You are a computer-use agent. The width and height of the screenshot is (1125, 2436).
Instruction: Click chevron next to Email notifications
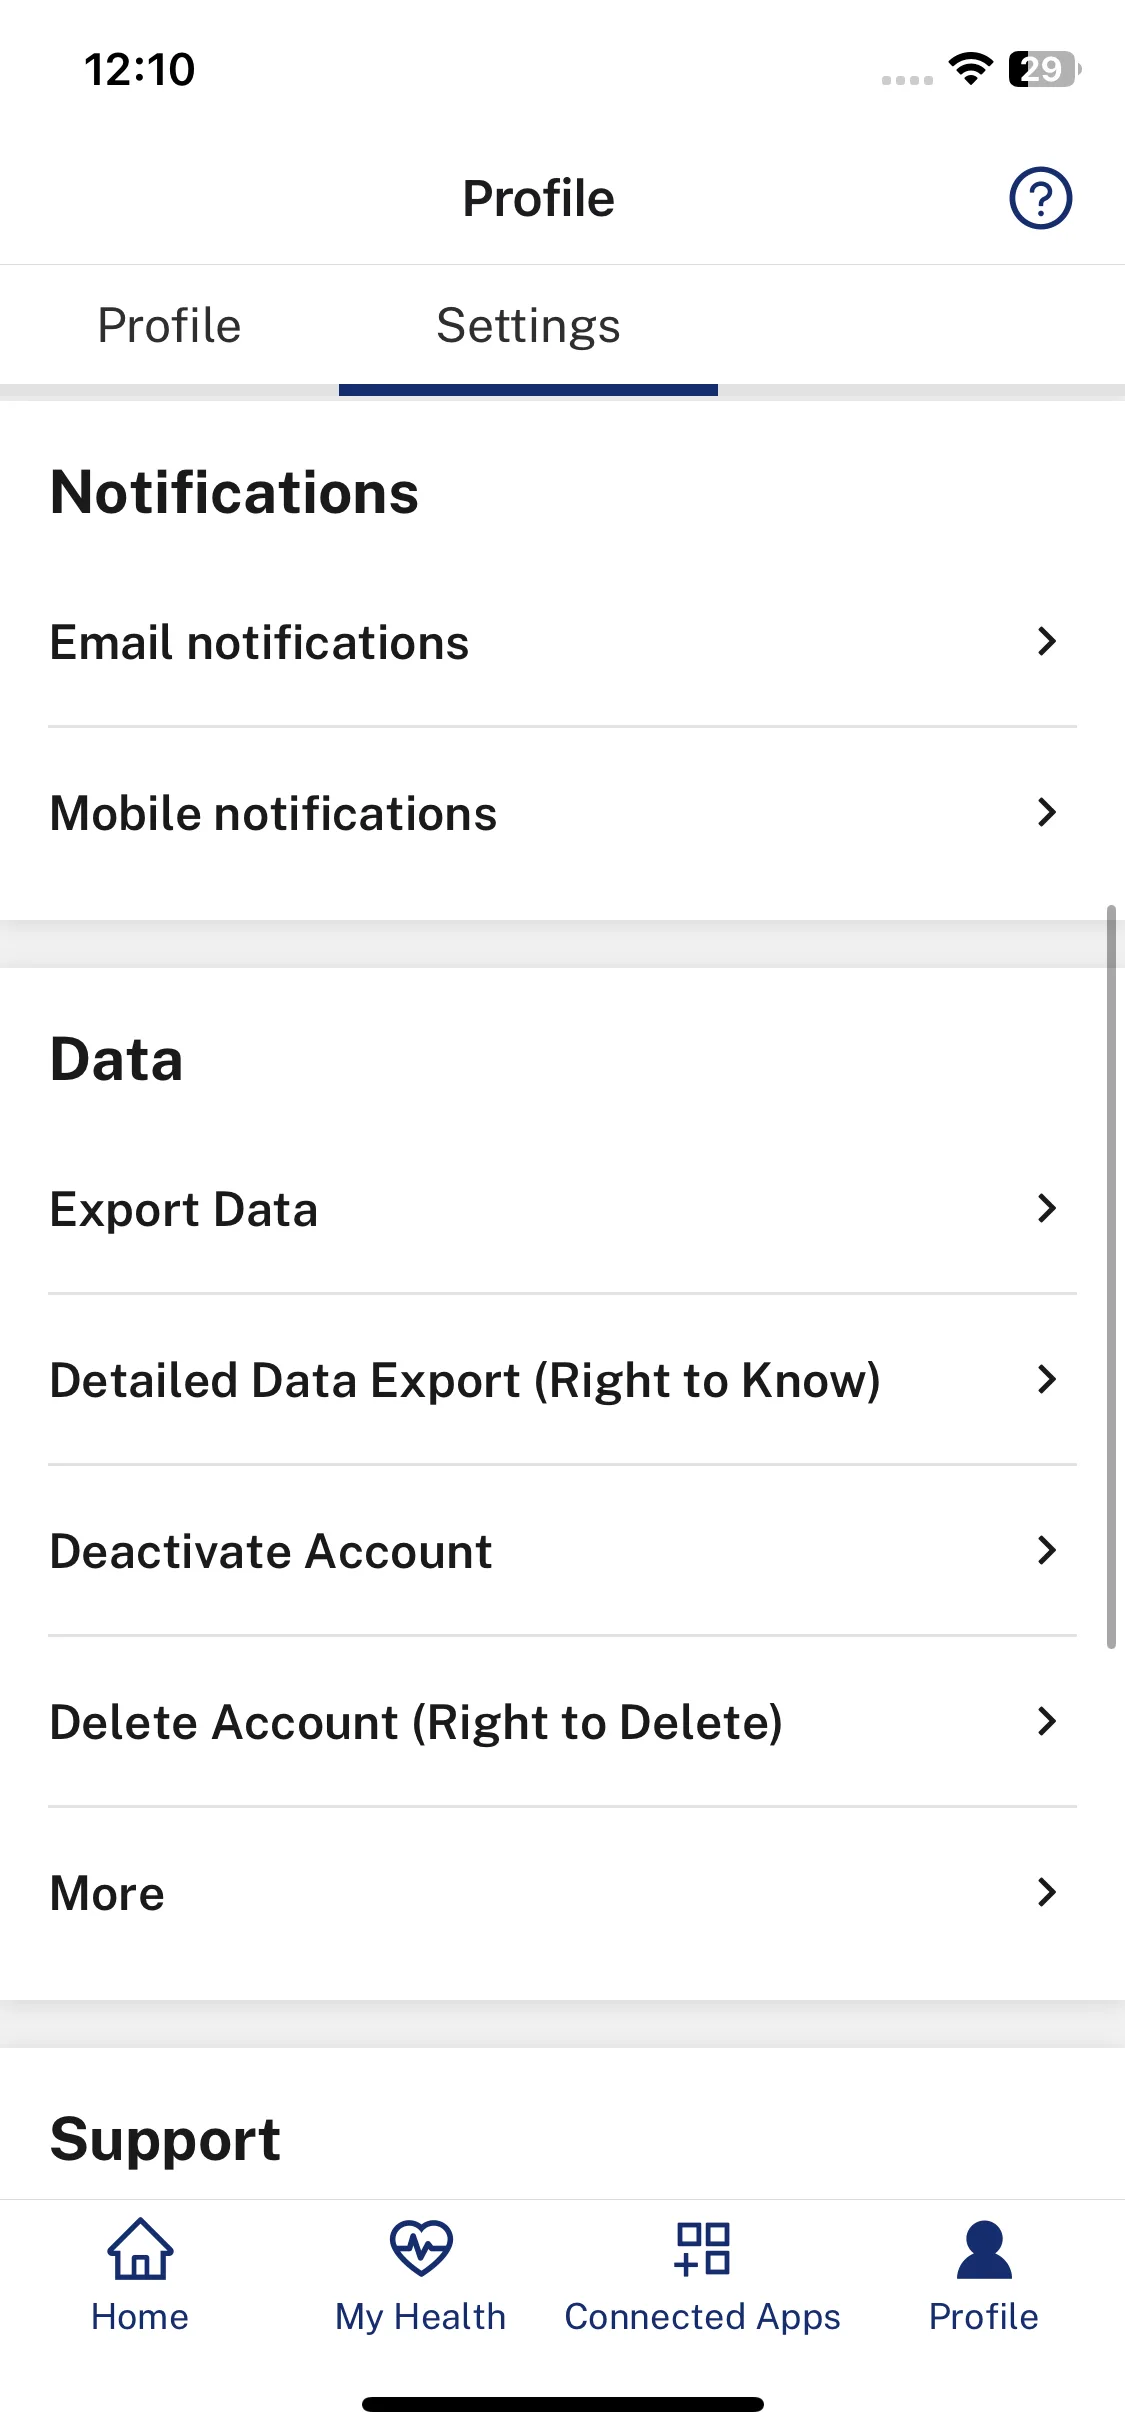pos(1047,641)
